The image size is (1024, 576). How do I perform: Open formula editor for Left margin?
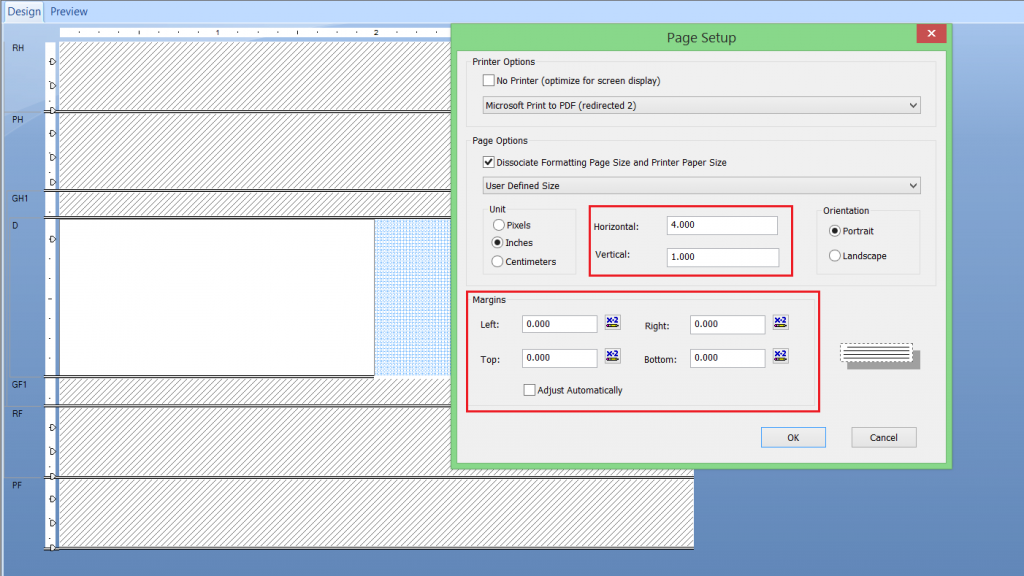[611, 323]
